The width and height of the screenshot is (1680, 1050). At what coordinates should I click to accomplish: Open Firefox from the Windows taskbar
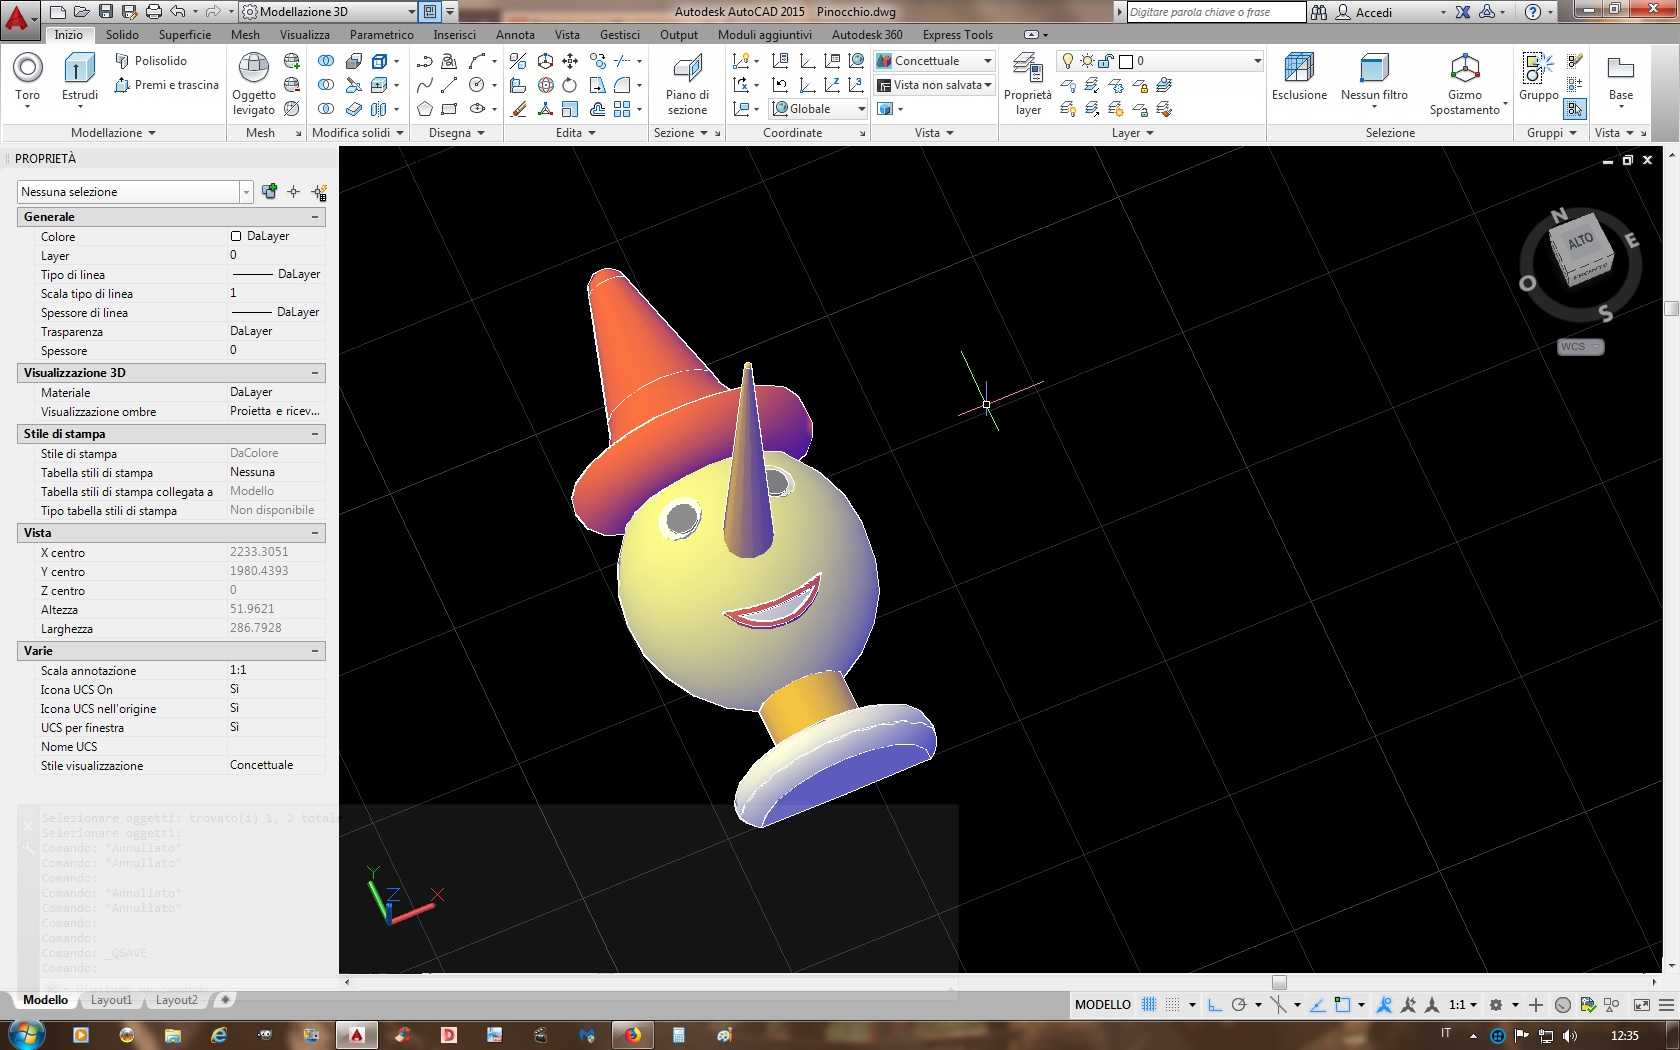click(x=633, y=1035)
